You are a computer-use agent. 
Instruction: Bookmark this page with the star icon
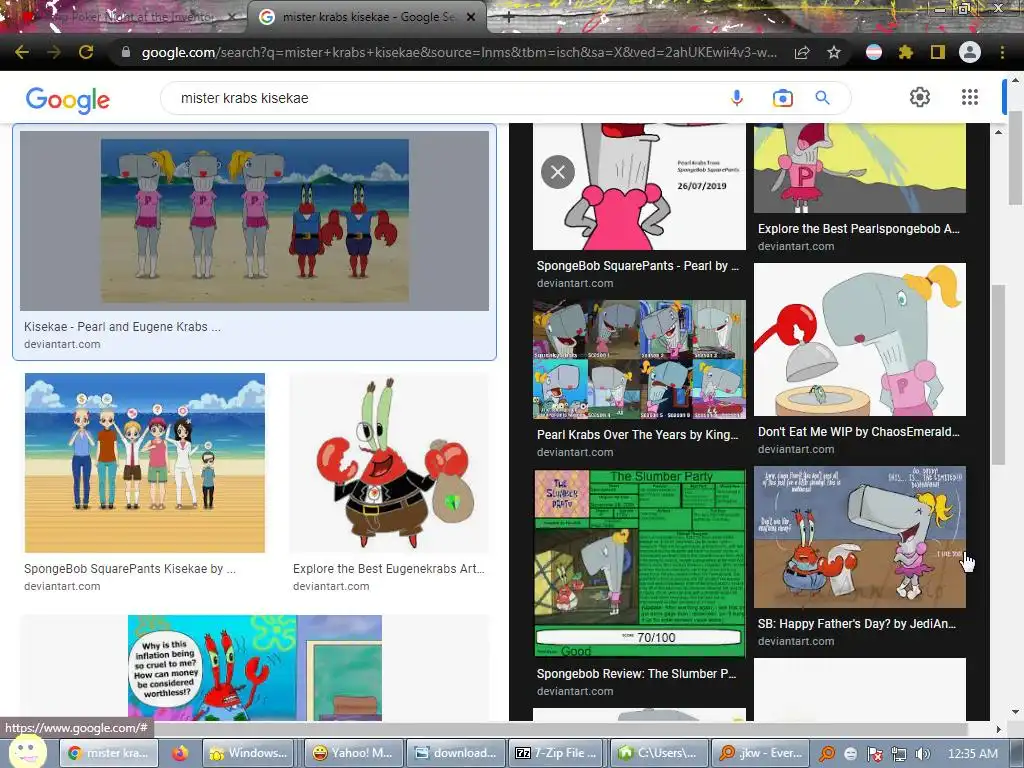tap(834, 52)
